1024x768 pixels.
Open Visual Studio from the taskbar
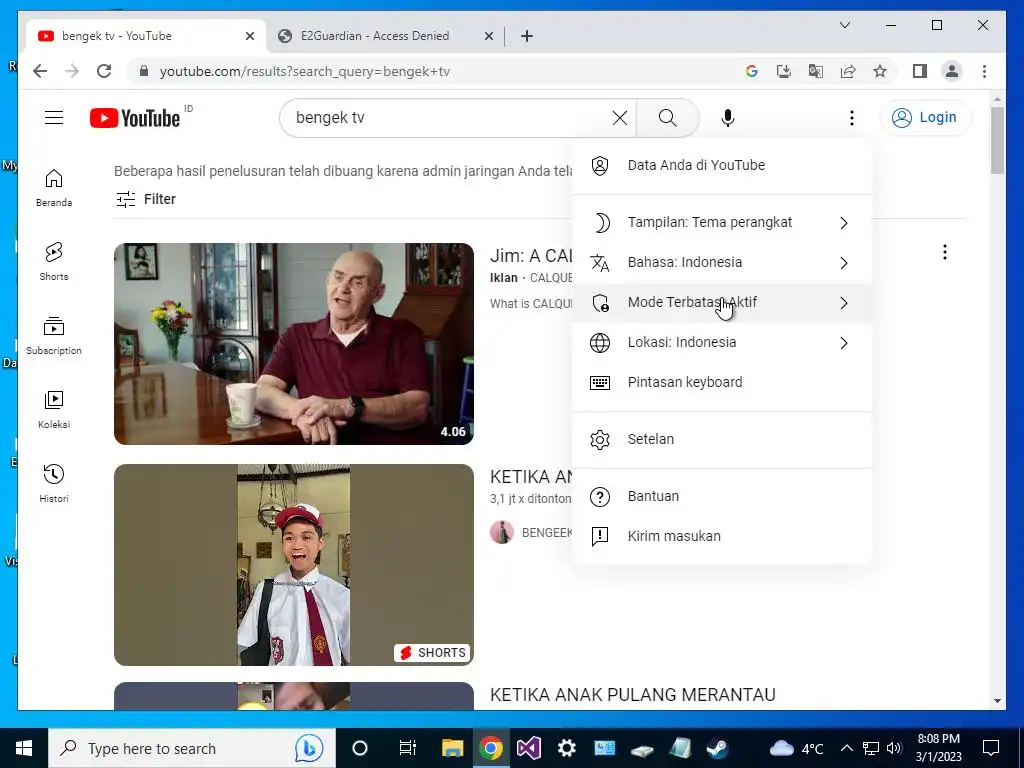(x=528, y=748)
